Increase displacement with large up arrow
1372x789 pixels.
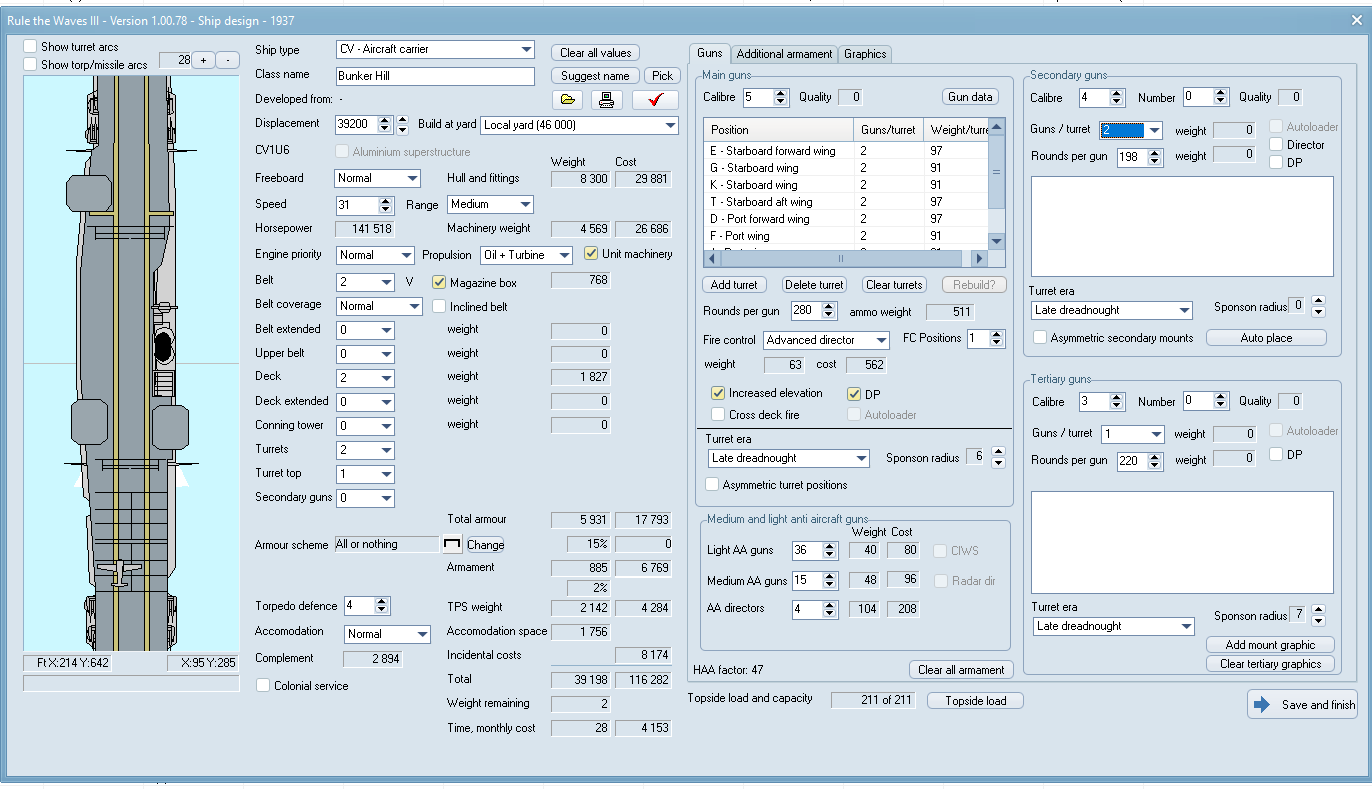click(402, 120)
